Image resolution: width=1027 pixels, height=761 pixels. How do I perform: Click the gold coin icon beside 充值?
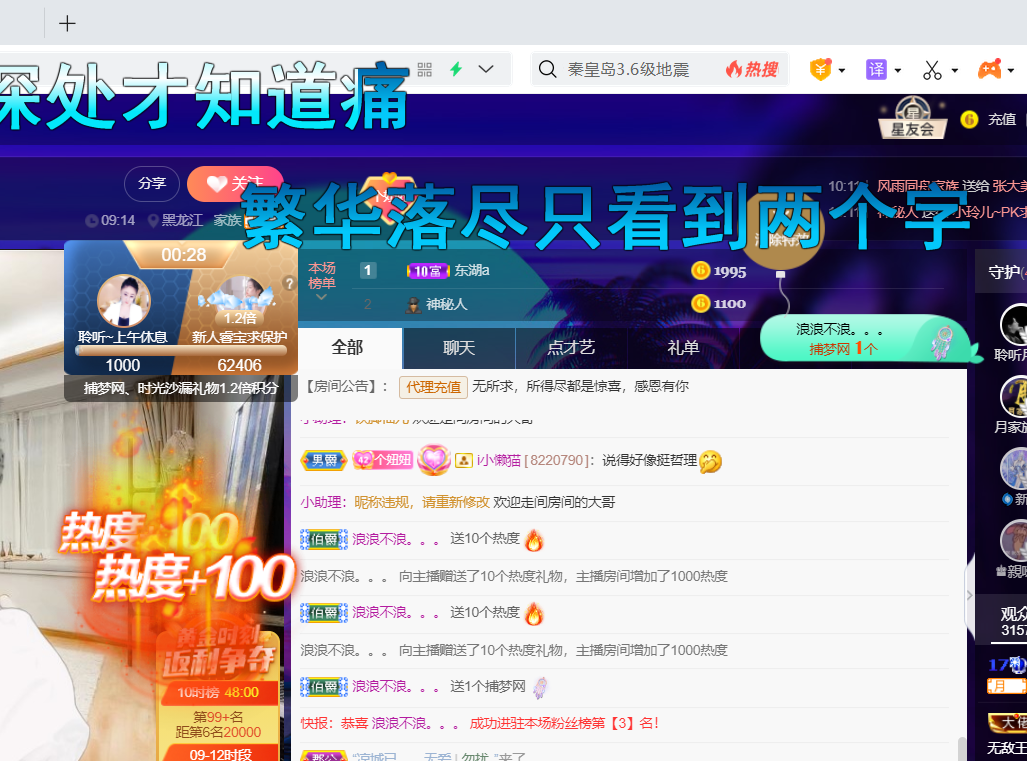click(x=969, y=119)
